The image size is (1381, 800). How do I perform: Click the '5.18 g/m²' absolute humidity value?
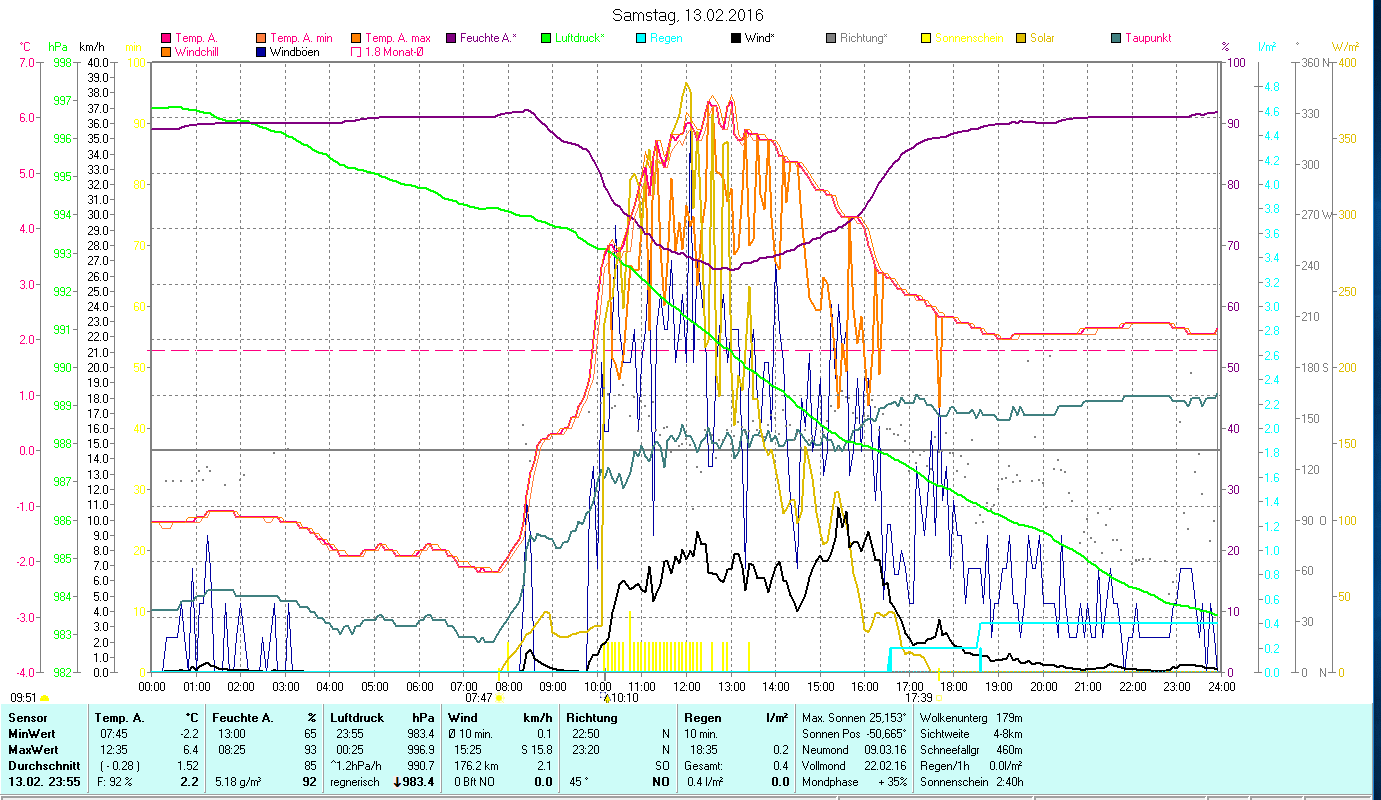pos(238,782)
